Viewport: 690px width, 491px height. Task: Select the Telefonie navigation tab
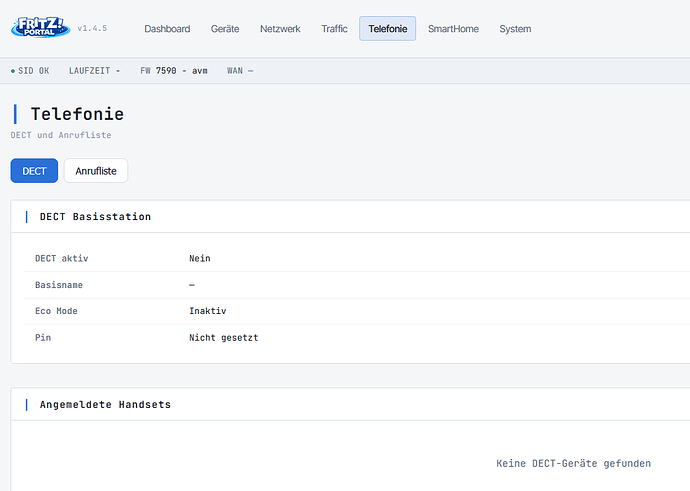[387, 29]
